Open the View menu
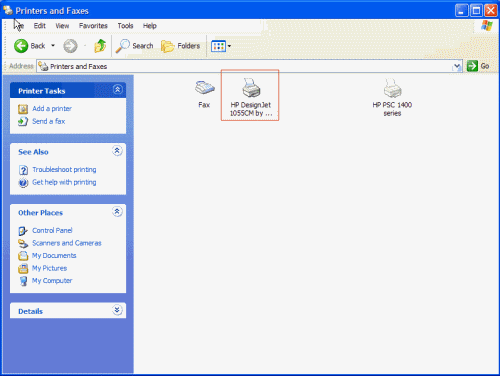 [62, 26]
